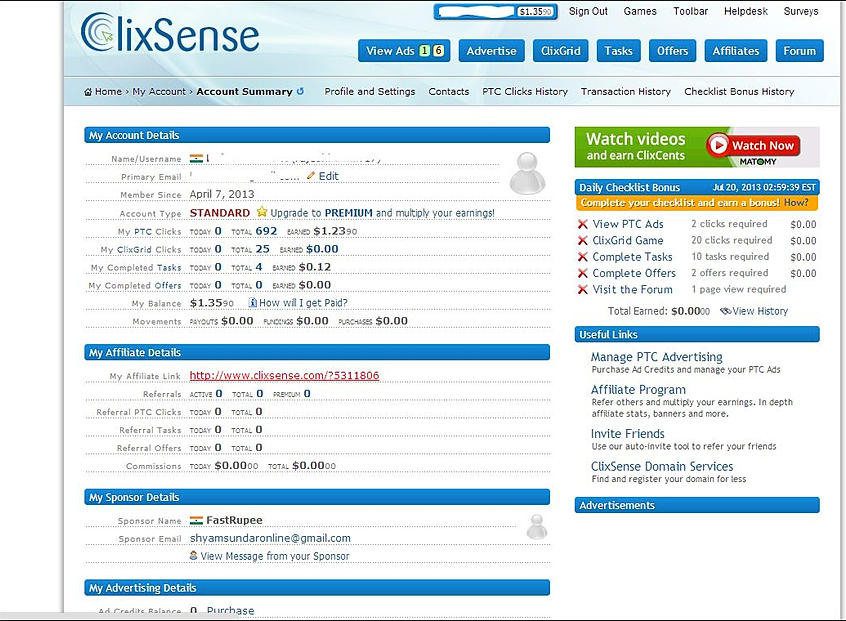
Task: Open Visit the Forum checklist item
Action: 632,290
